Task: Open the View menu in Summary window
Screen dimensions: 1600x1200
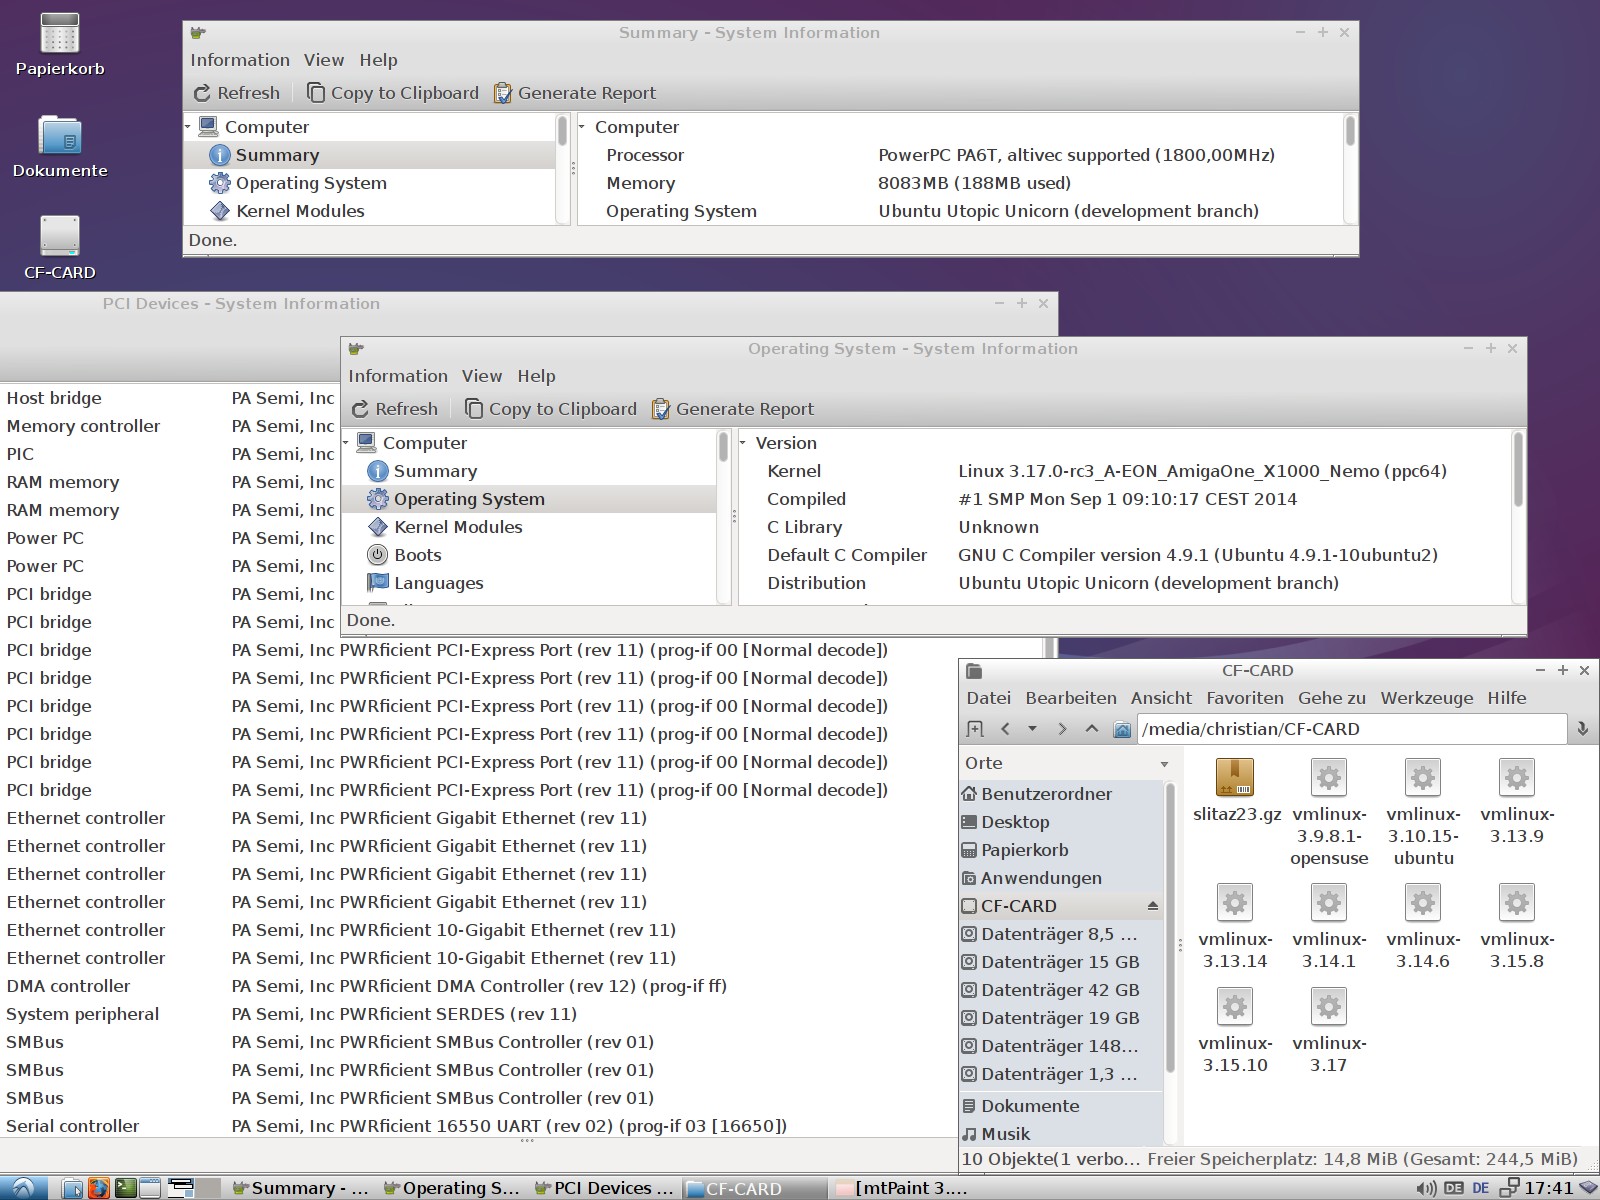Action: tap(323, 60)
